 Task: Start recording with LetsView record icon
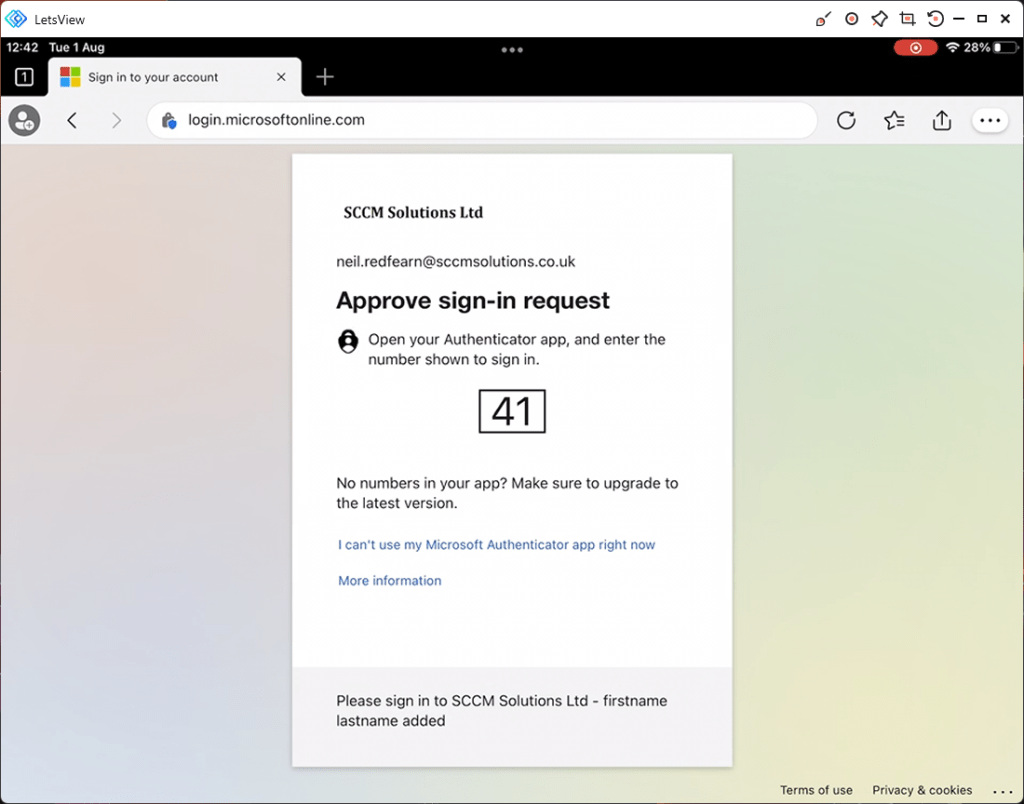pos(851,18)
